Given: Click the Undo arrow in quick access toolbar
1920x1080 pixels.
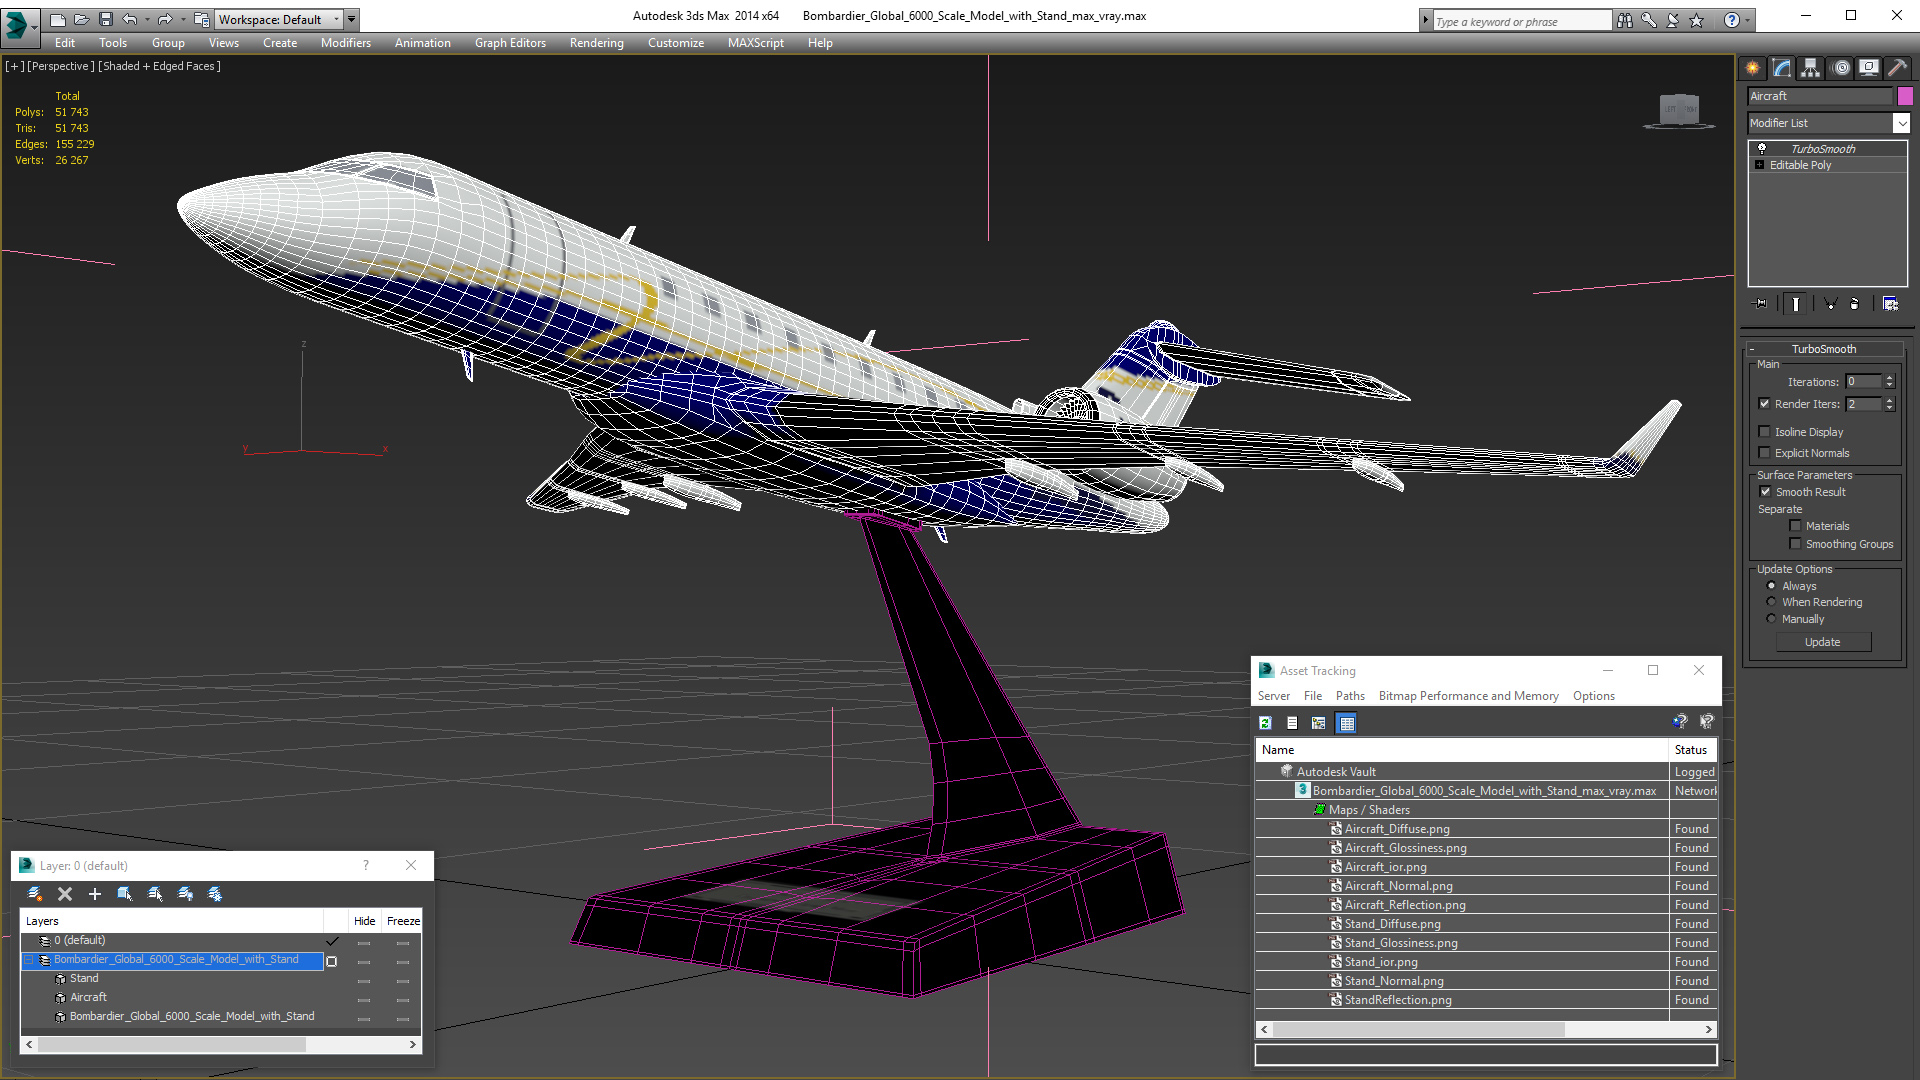Looking at the screenshot, I should pos(129,19).
